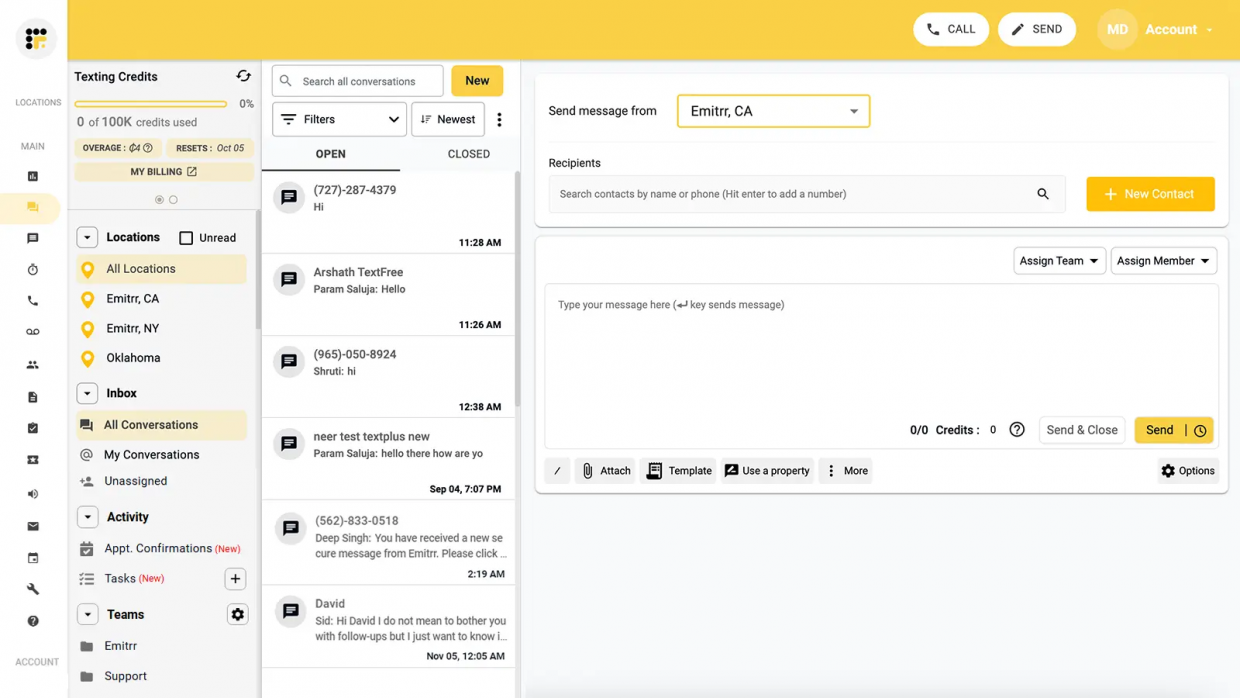Open MY BILLING
The height and width of the screenshot is (698, 1240).
point(162,171)
